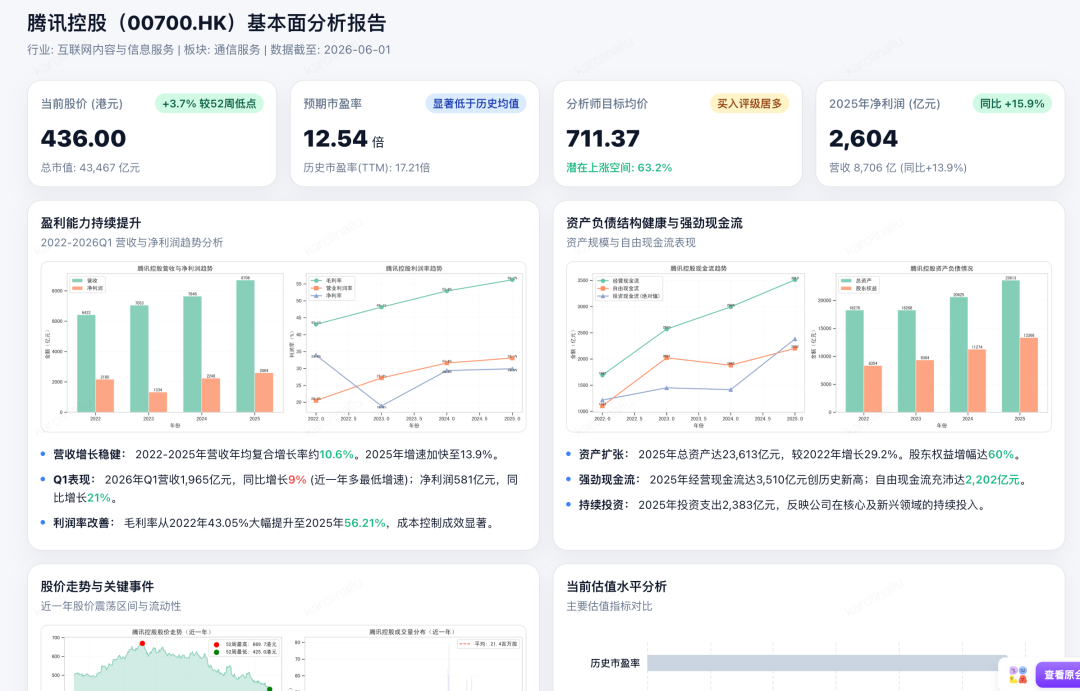Image resolution: width=1080 pixels, height=691 pixels.
Task: Select the net profit figure 2,604
Action: tap(863, 138)
